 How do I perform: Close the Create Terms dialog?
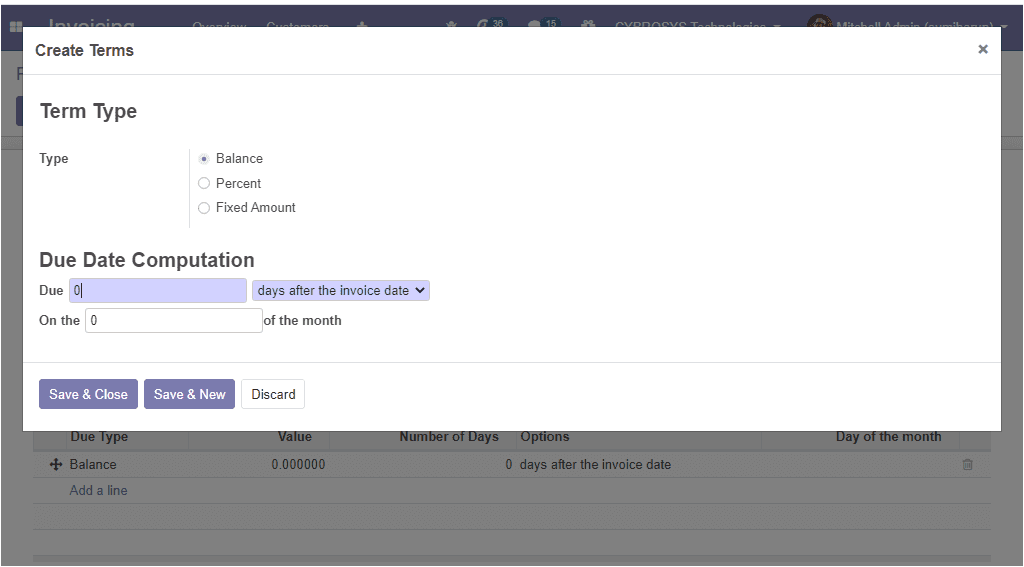pyautogui.click(x=982, y=49)
